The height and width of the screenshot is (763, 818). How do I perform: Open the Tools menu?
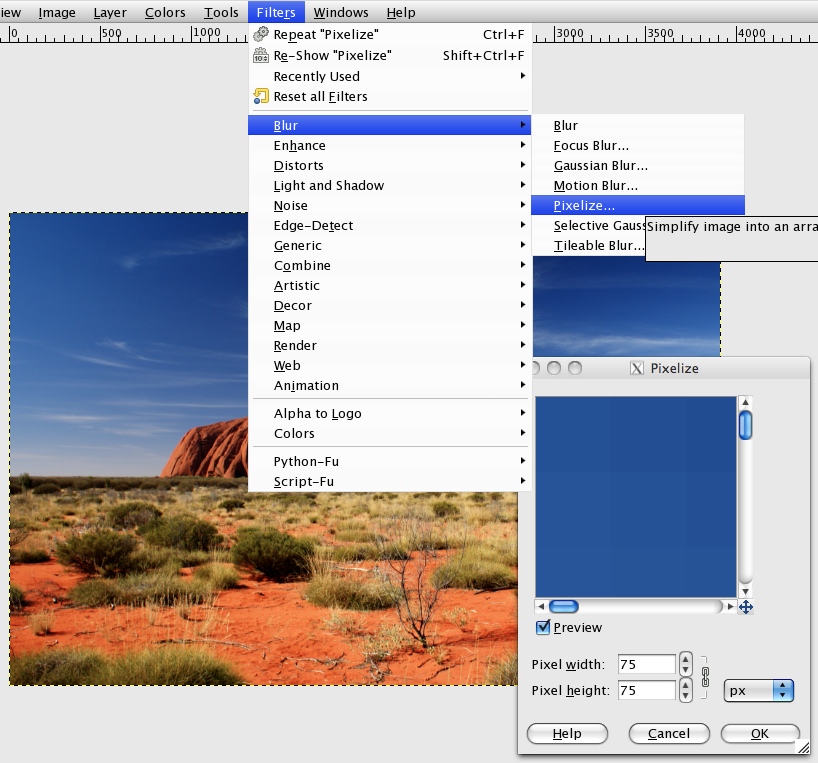(221, 12)
